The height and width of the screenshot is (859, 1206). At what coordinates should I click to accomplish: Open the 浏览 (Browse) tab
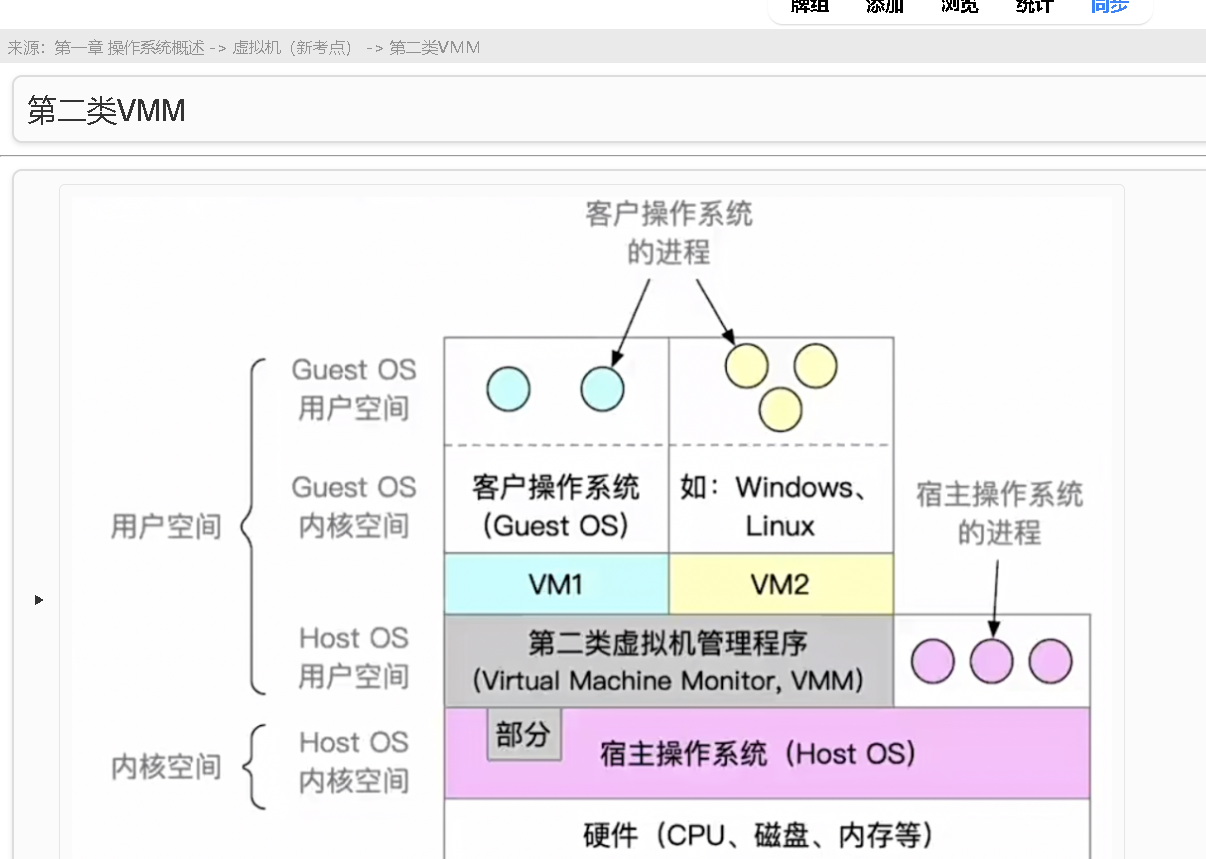959,6
